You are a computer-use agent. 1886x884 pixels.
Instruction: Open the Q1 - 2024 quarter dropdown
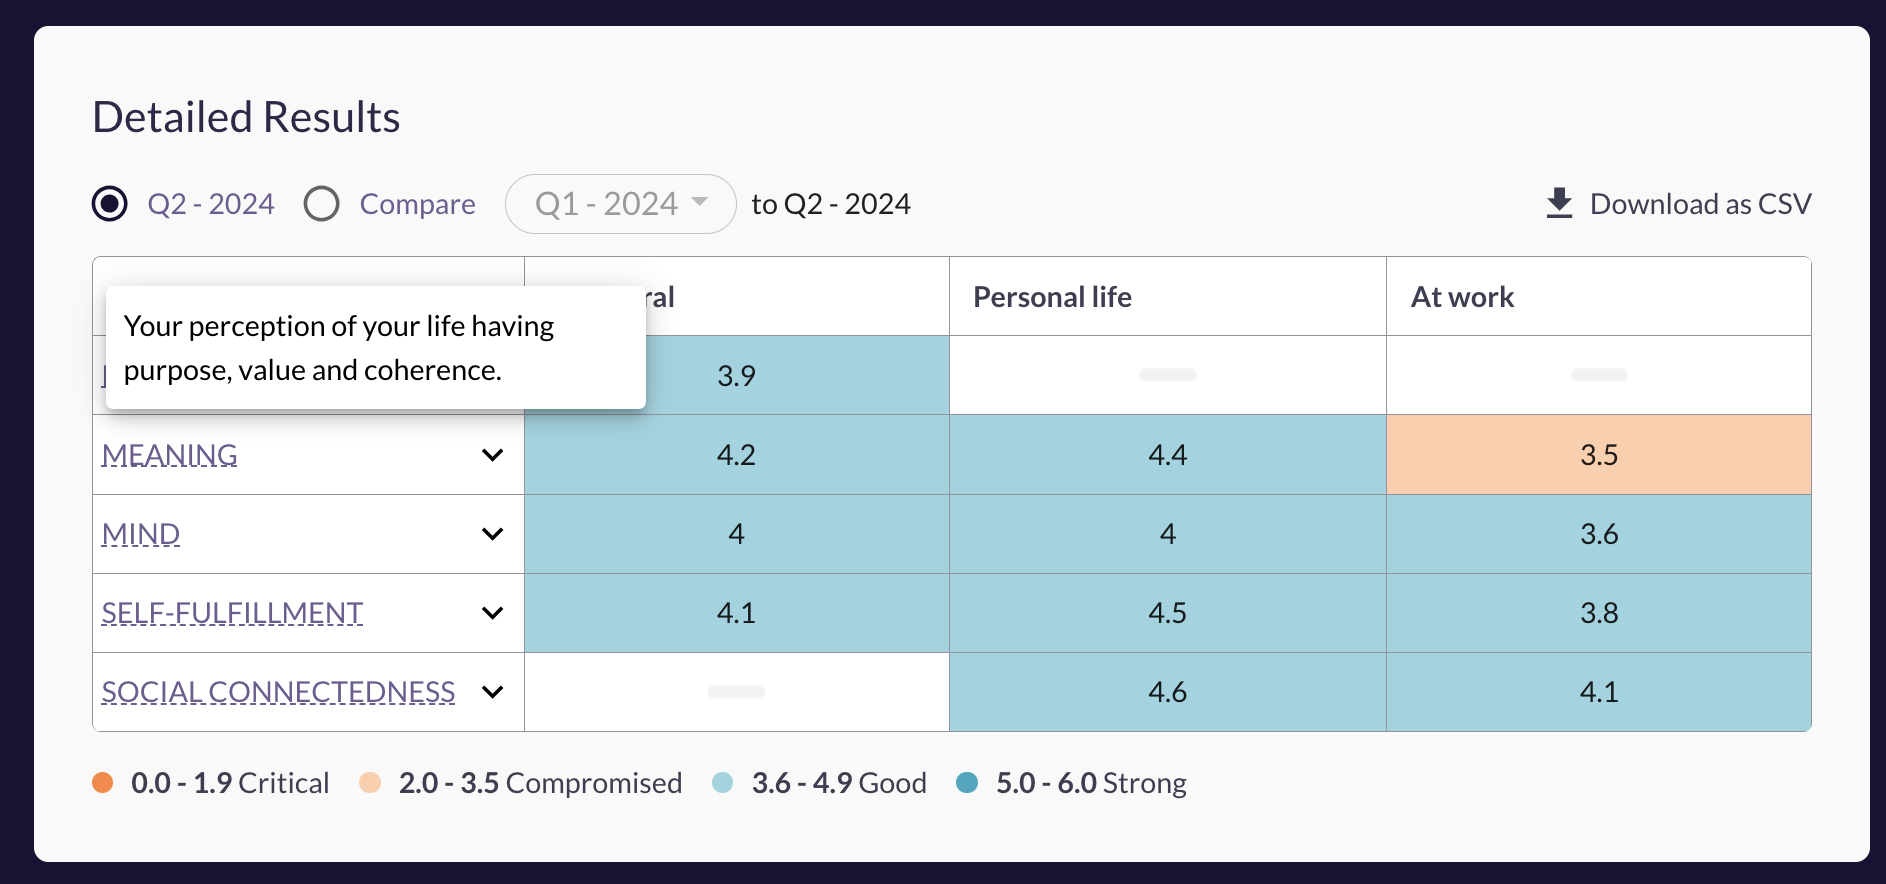tap(621, 204)
